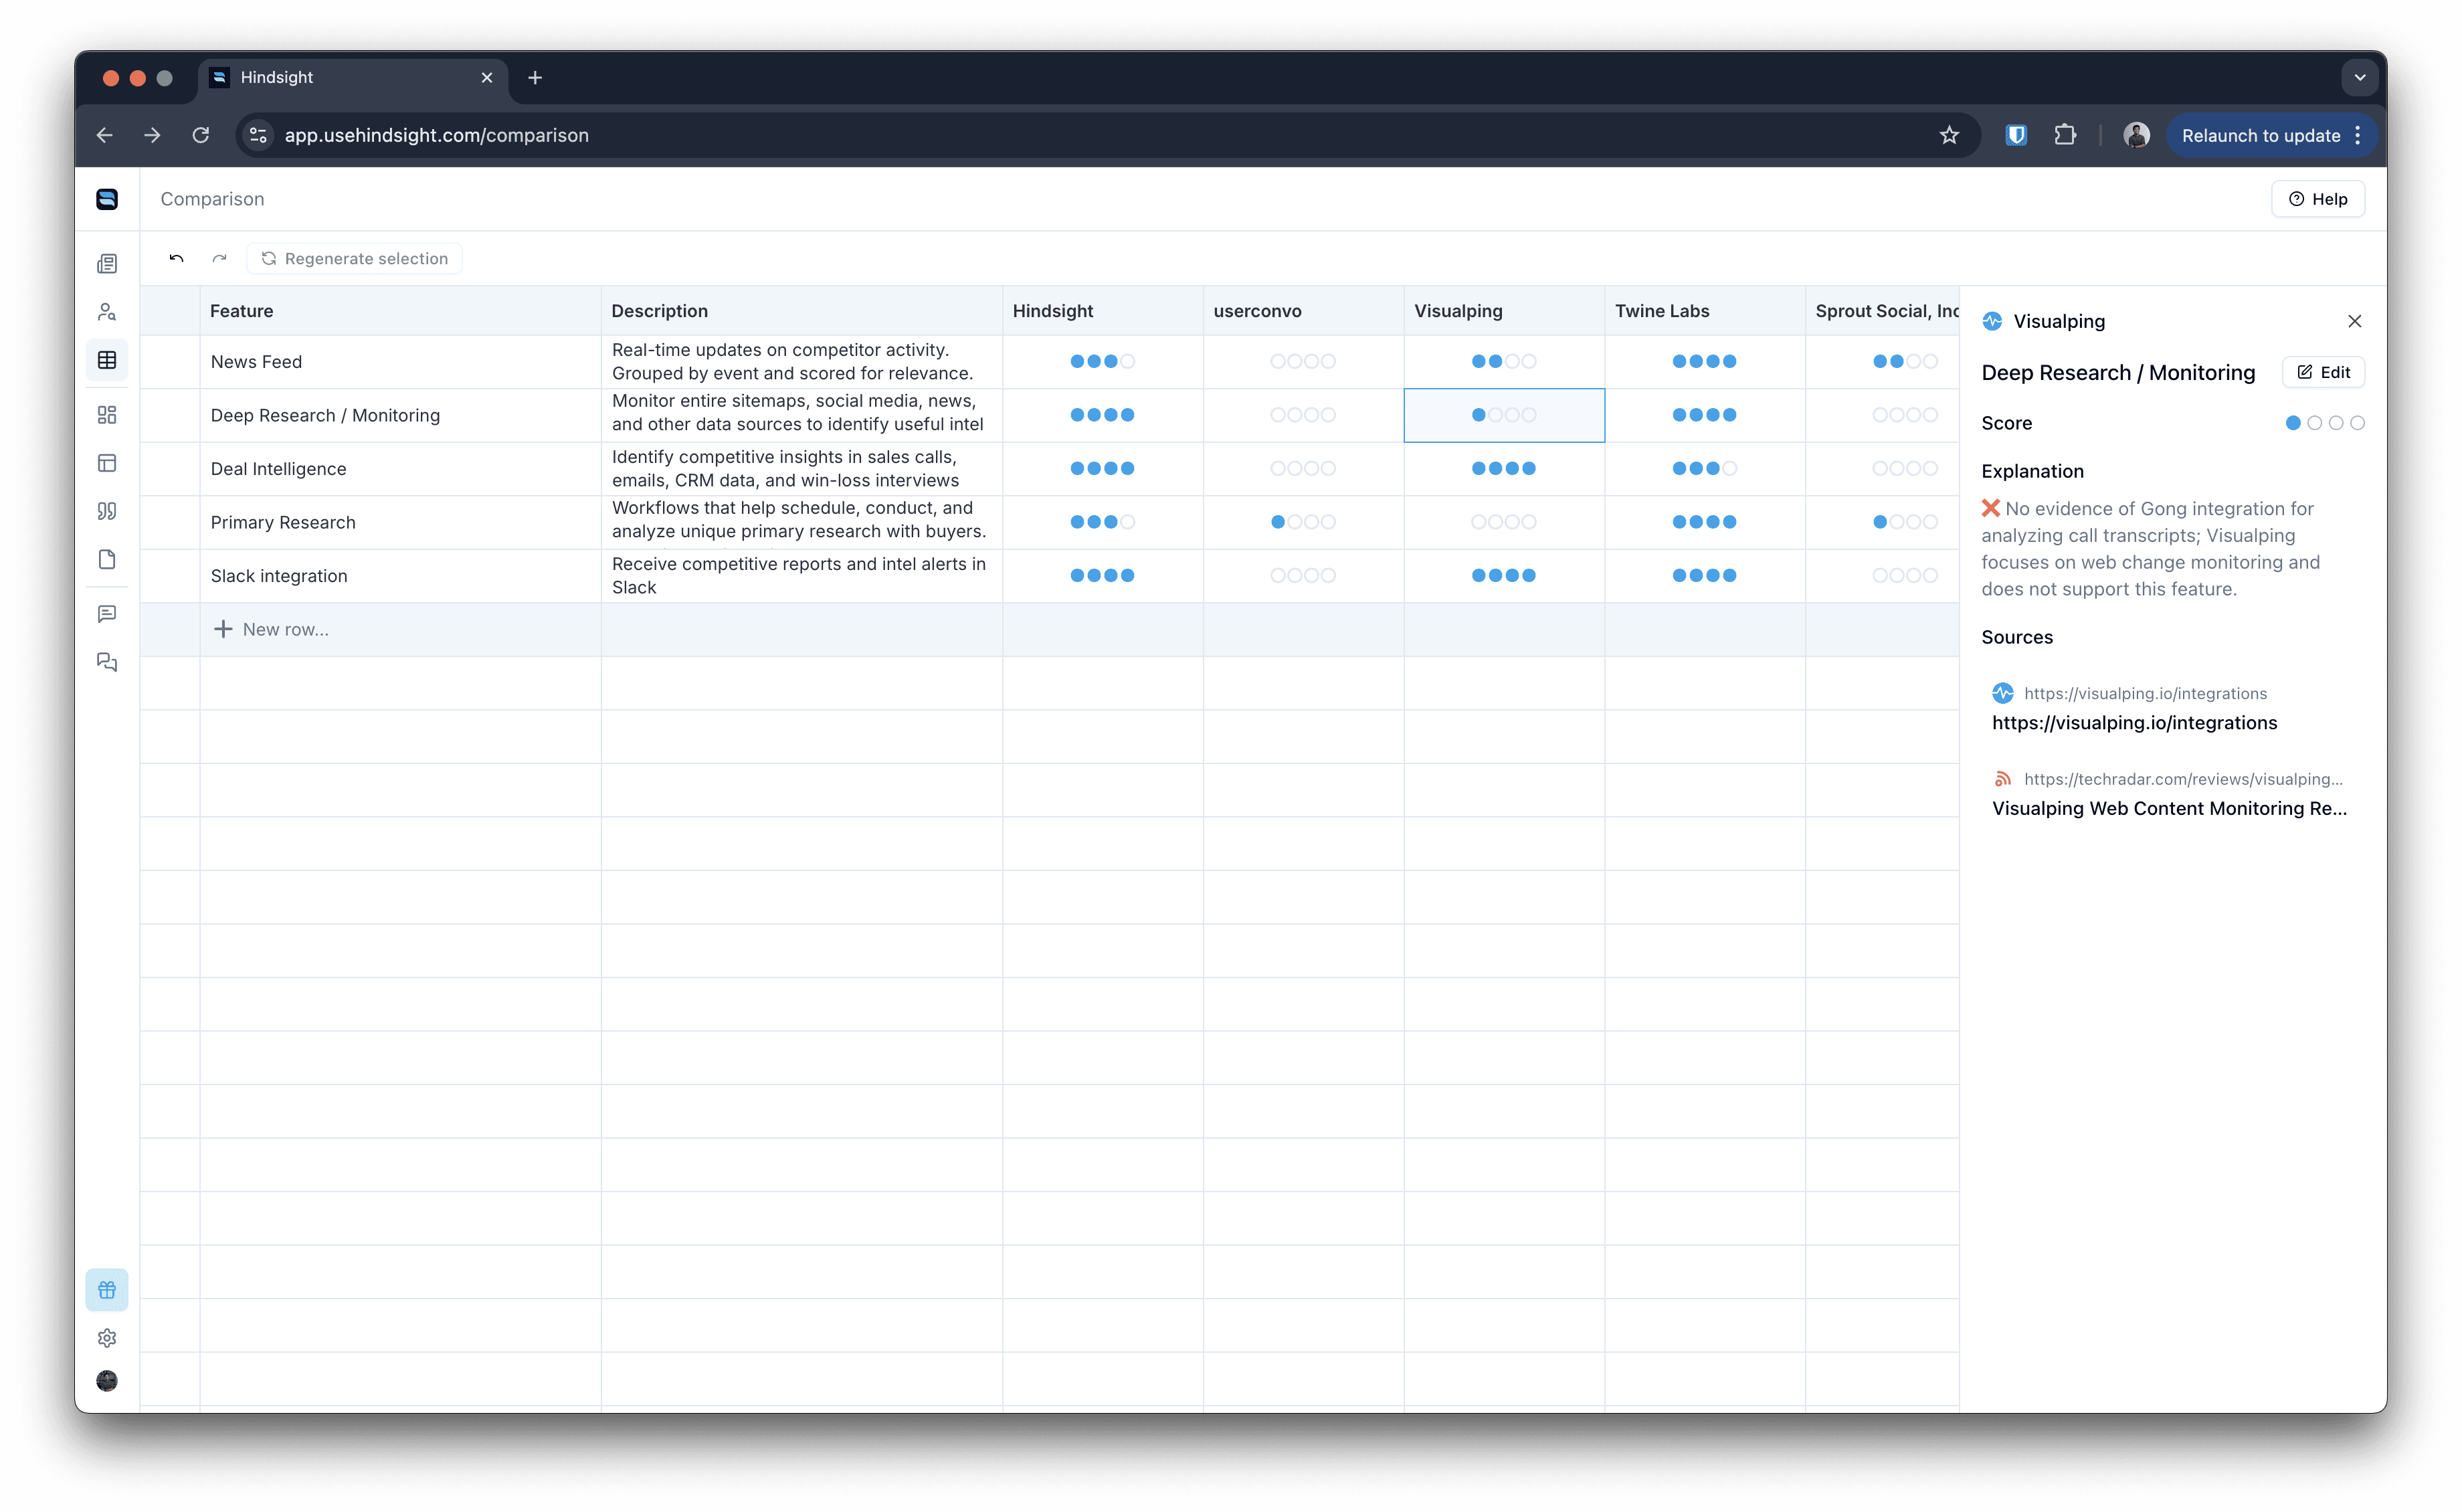
Task: Open the Bitwarden extension icon
Action: 2016,135
